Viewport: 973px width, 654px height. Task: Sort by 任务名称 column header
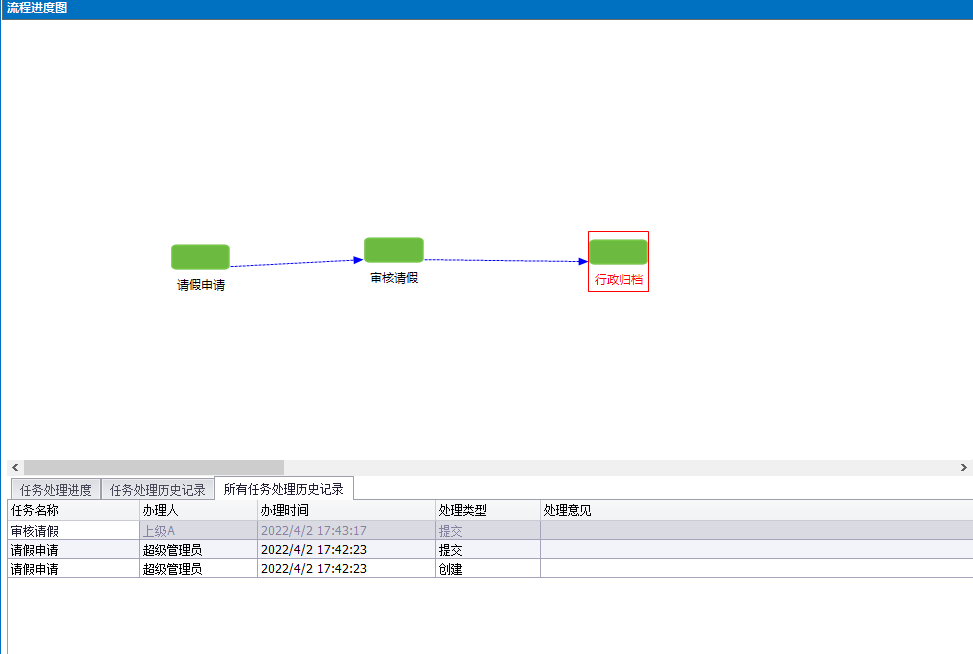tap(72, 510)
